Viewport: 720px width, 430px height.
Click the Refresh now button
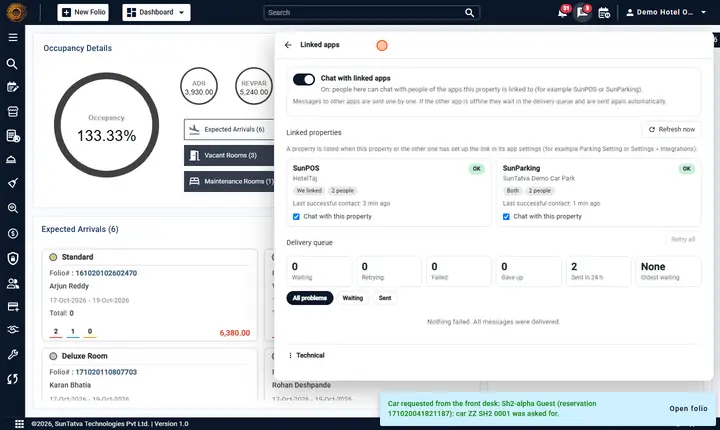coord(672,130)
